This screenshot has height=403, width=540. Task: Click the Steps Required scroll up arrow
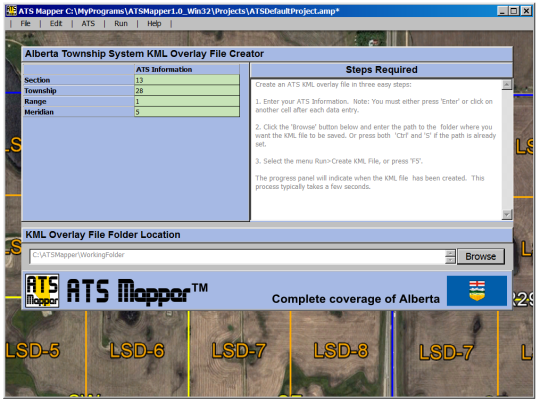click(507, 84)
